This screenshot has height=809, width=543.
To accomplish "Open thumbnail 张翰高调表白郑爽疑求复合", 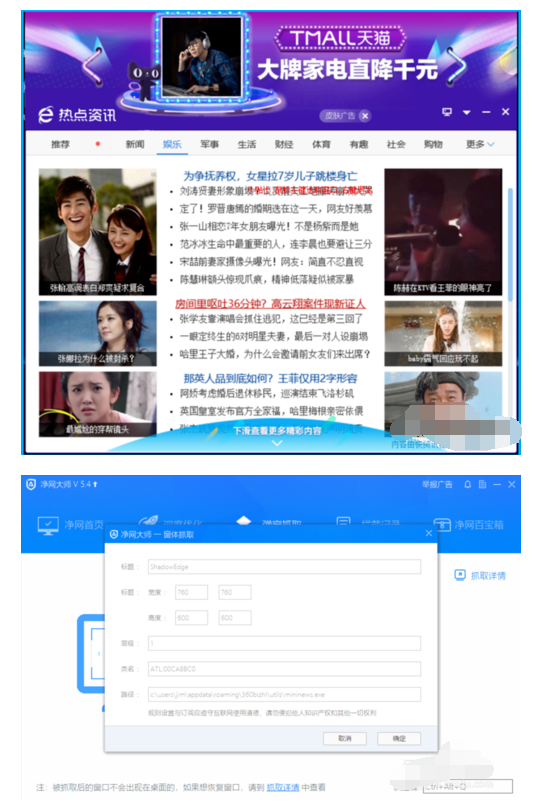I will click(98, 232).
